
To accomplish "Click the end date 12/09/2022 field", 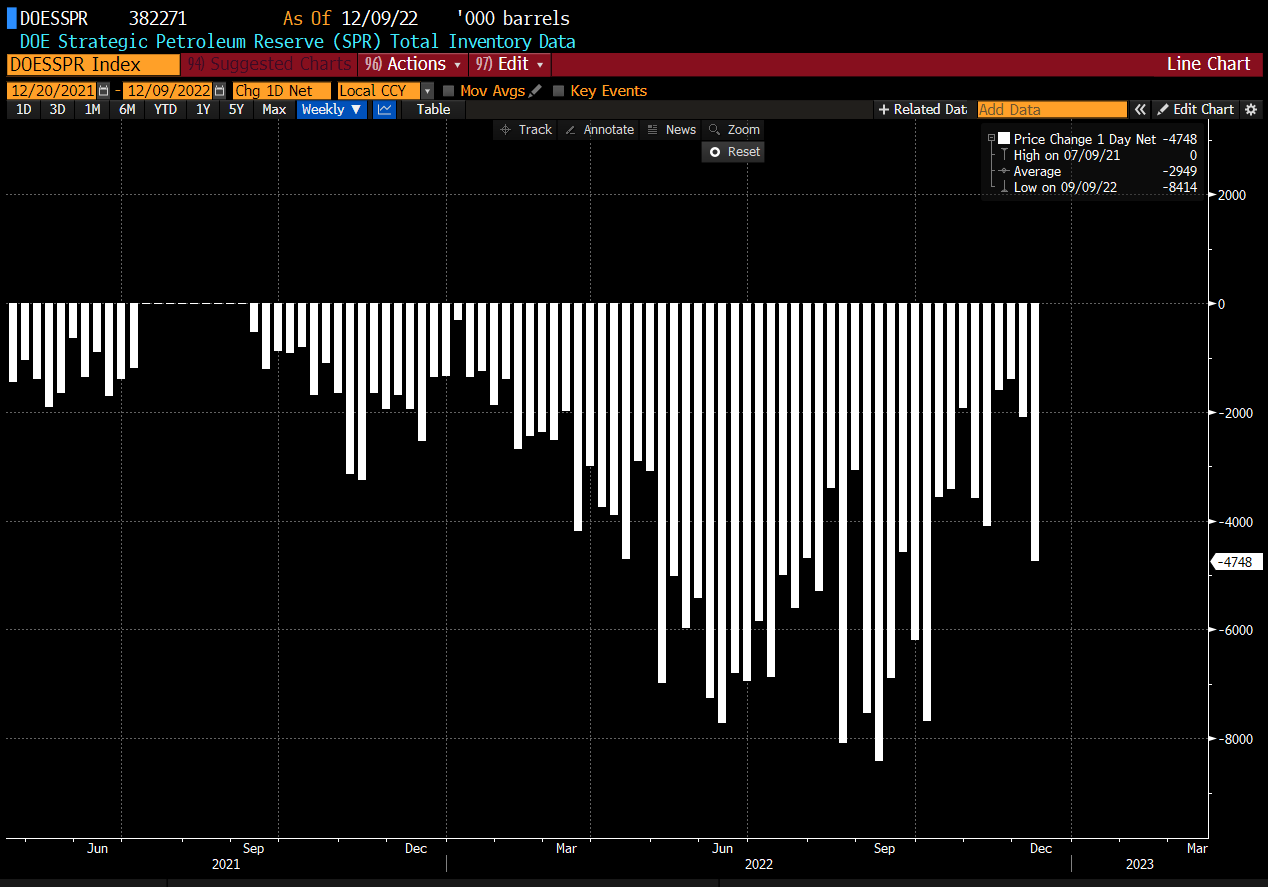I will click(x=168, y=90).
